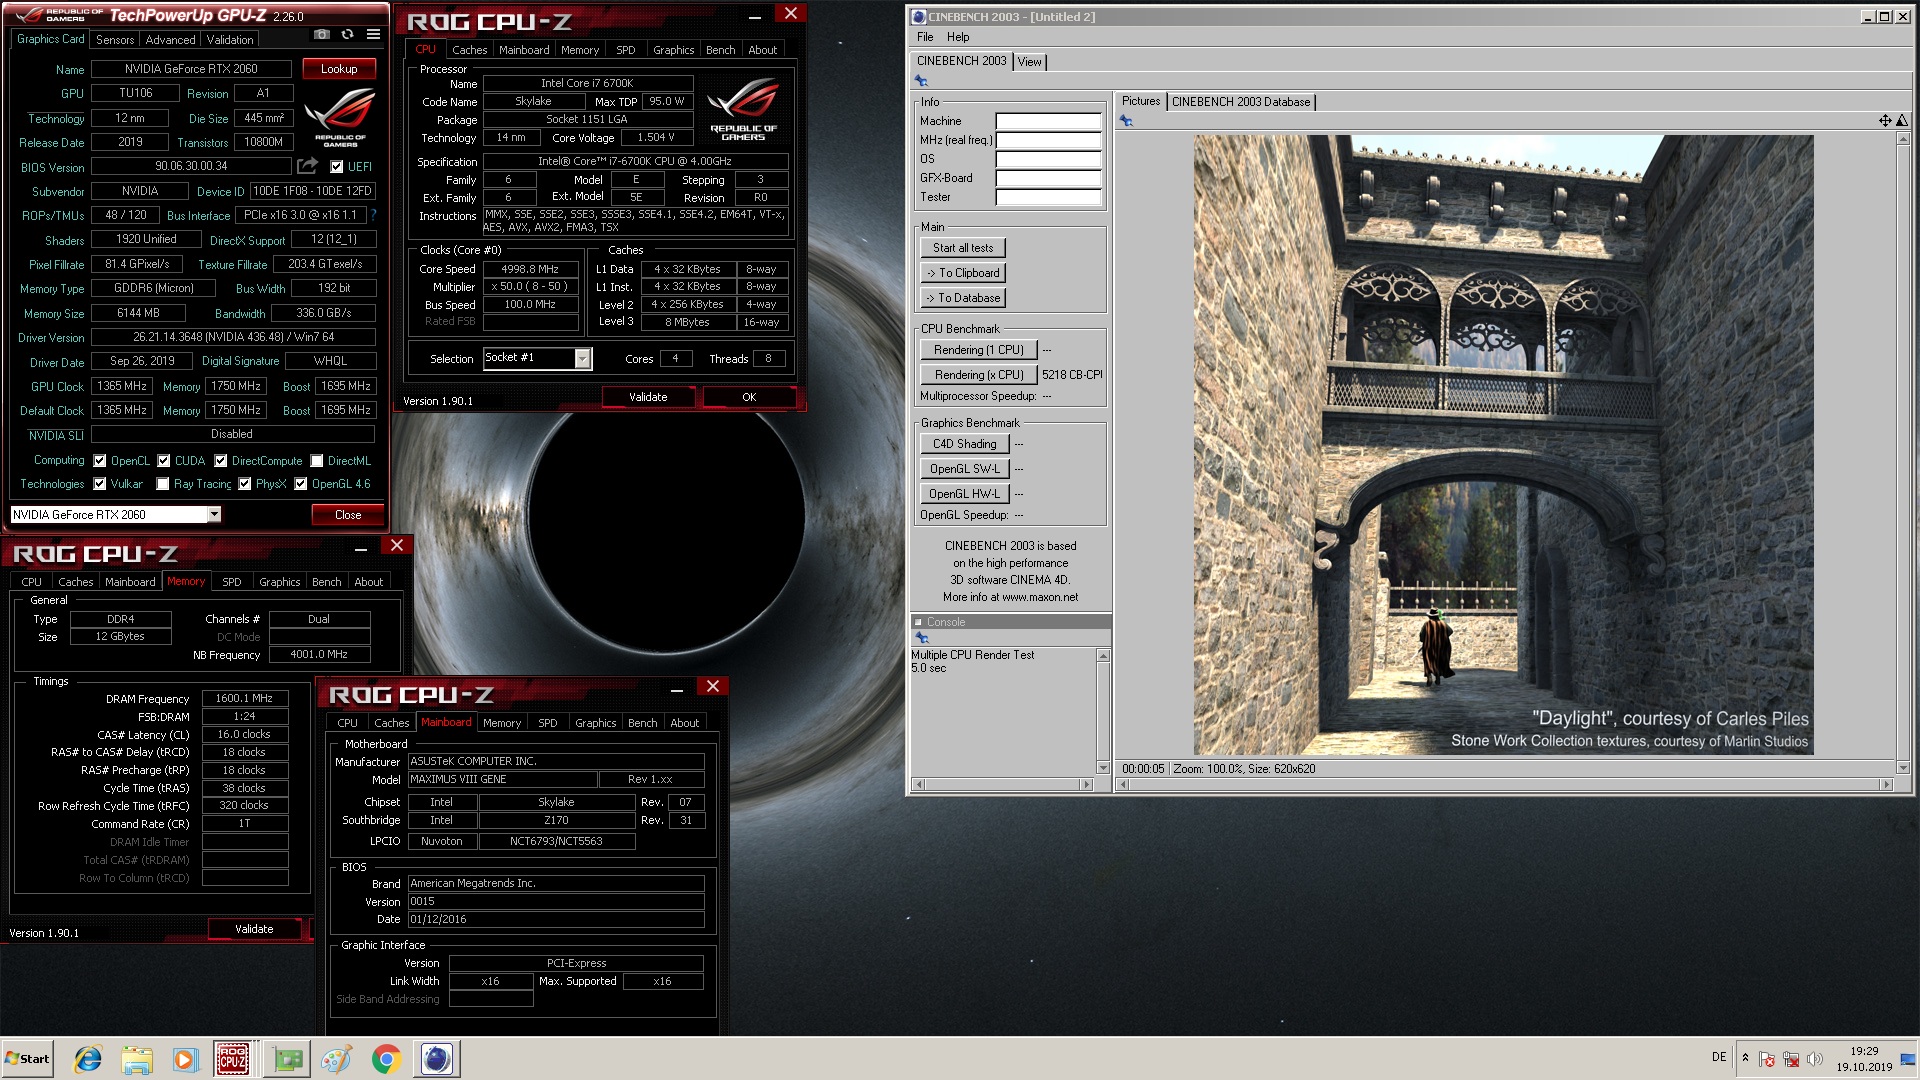Screen dimensions: 1920x1080
Task: Open Windows Explorer folder in the taskbar
Action: tap(137, 1059)
